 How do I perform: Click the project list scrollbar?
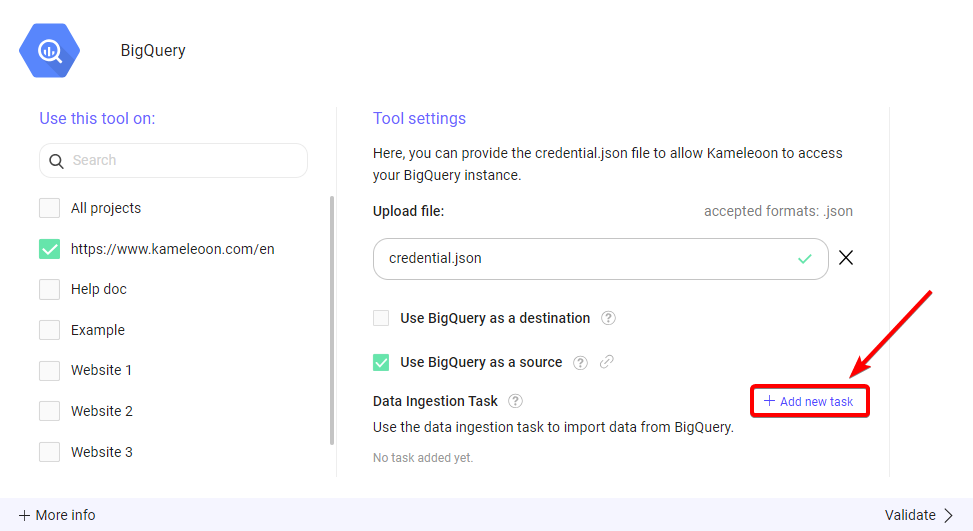point(332,320)
